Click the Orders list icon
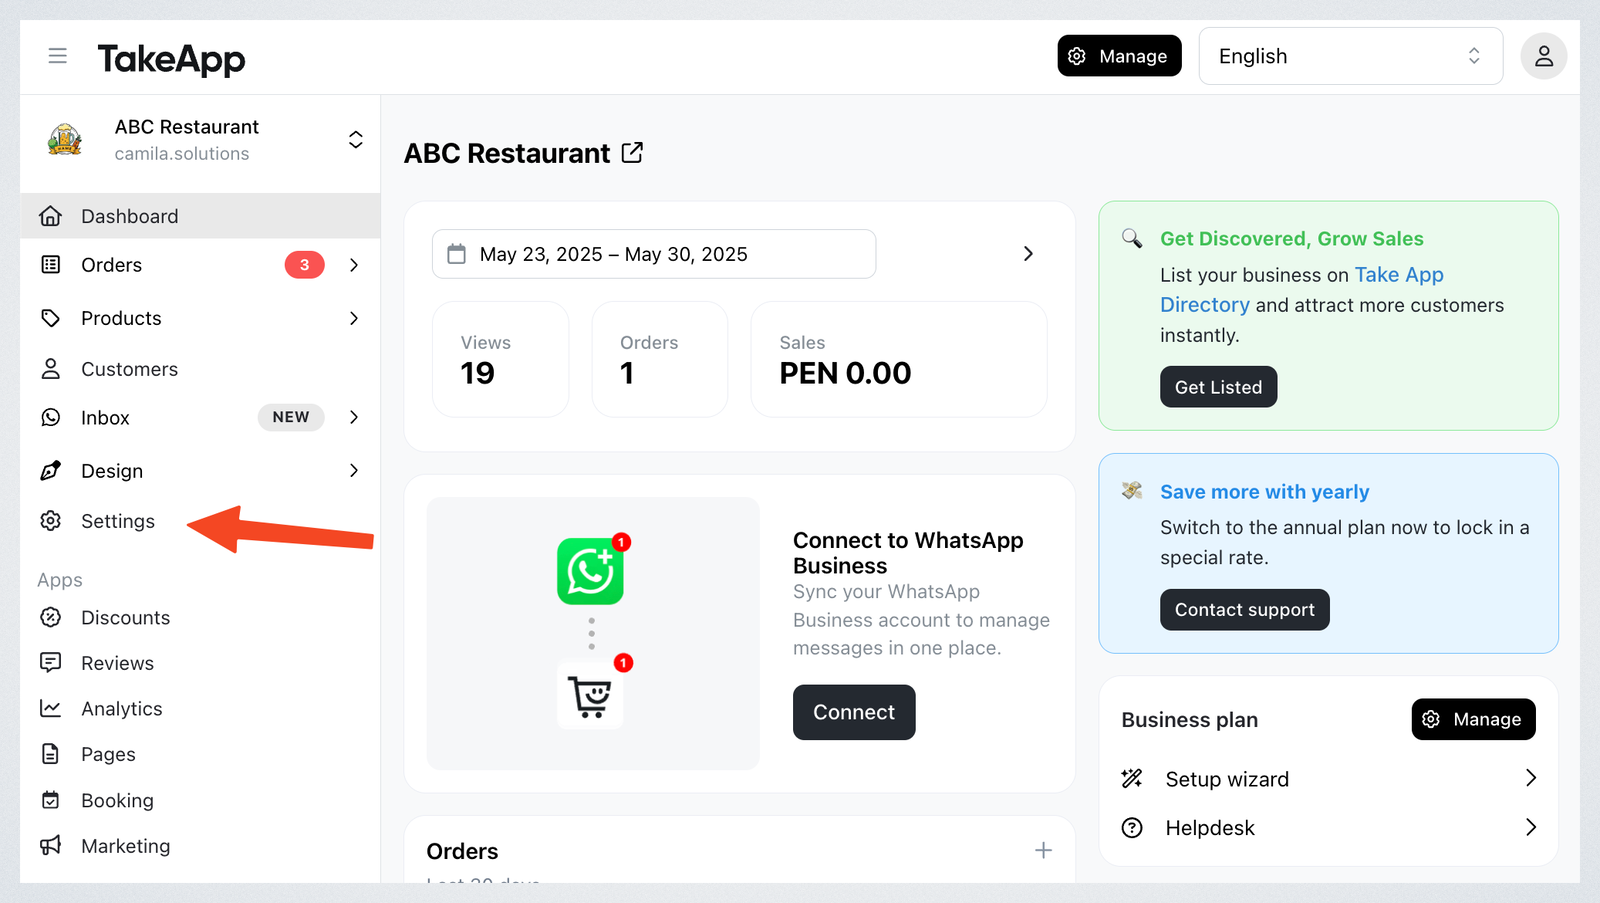Viewport: 1600px width, 903px height. [x=51, y=265]
